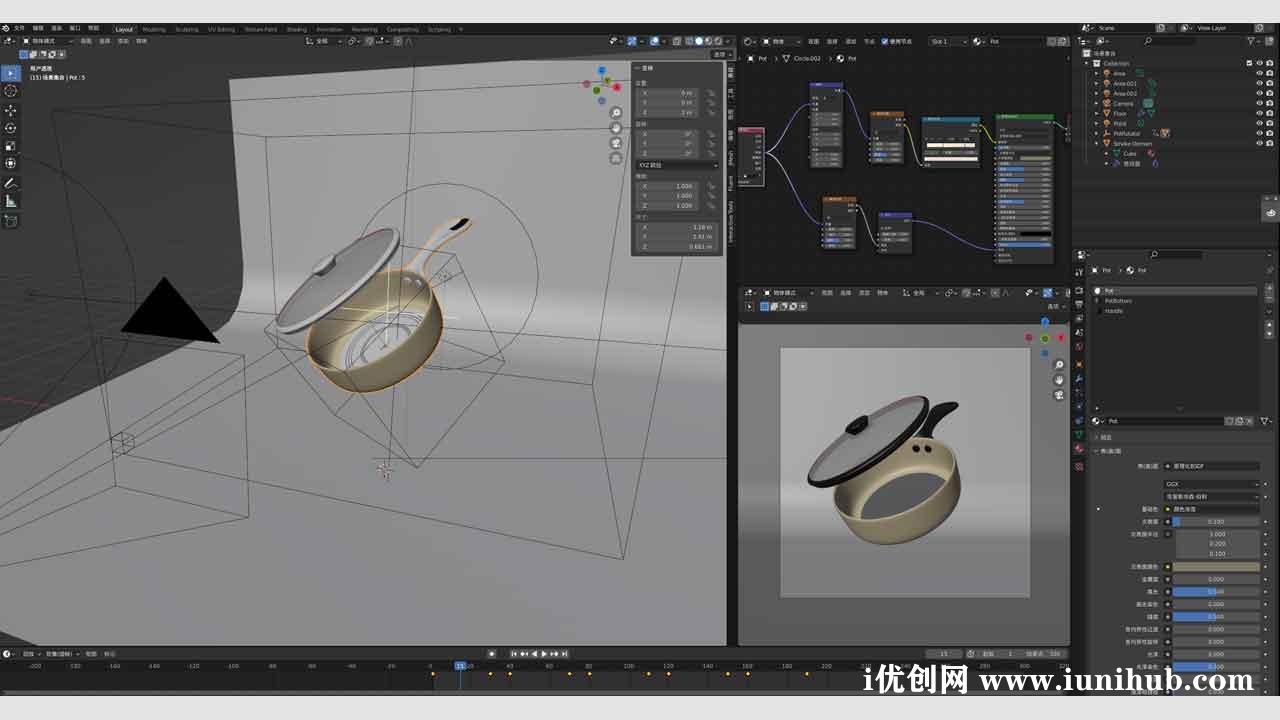Click the zoom icon in render preview viewport
Viewport: 1280px width, 720px height.
(x=1059, y=365)
